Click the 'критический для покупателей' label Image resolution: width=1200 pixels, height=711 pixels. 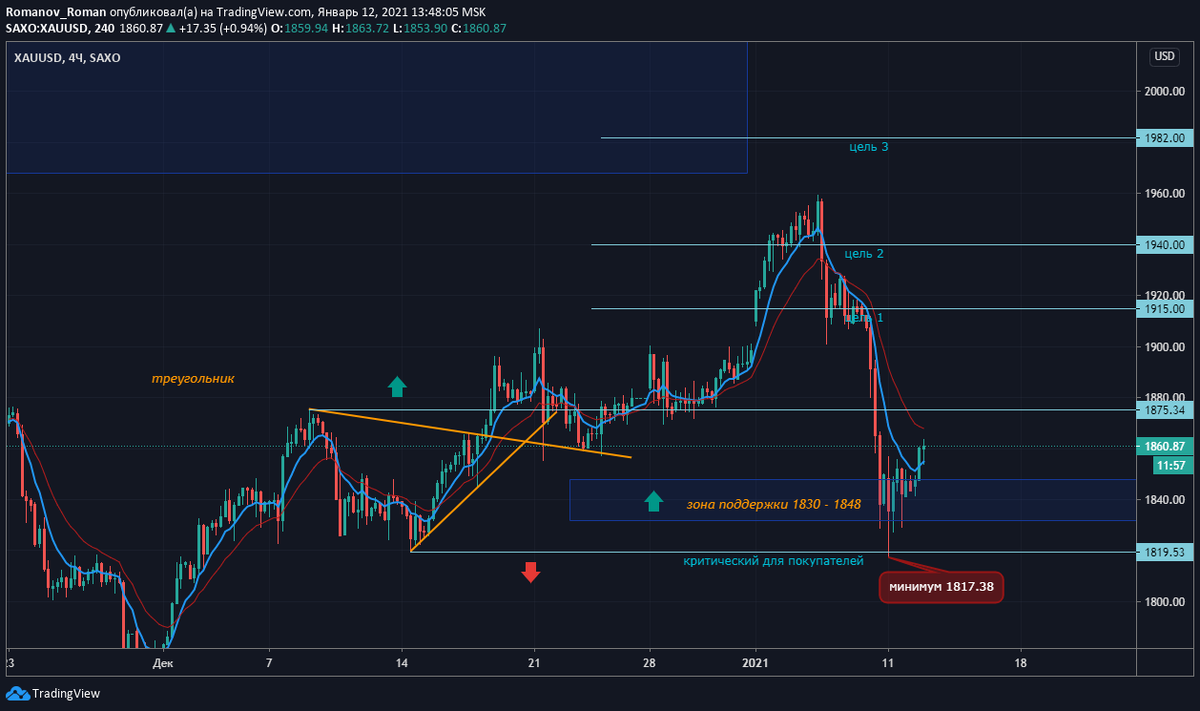coord(773,562)
